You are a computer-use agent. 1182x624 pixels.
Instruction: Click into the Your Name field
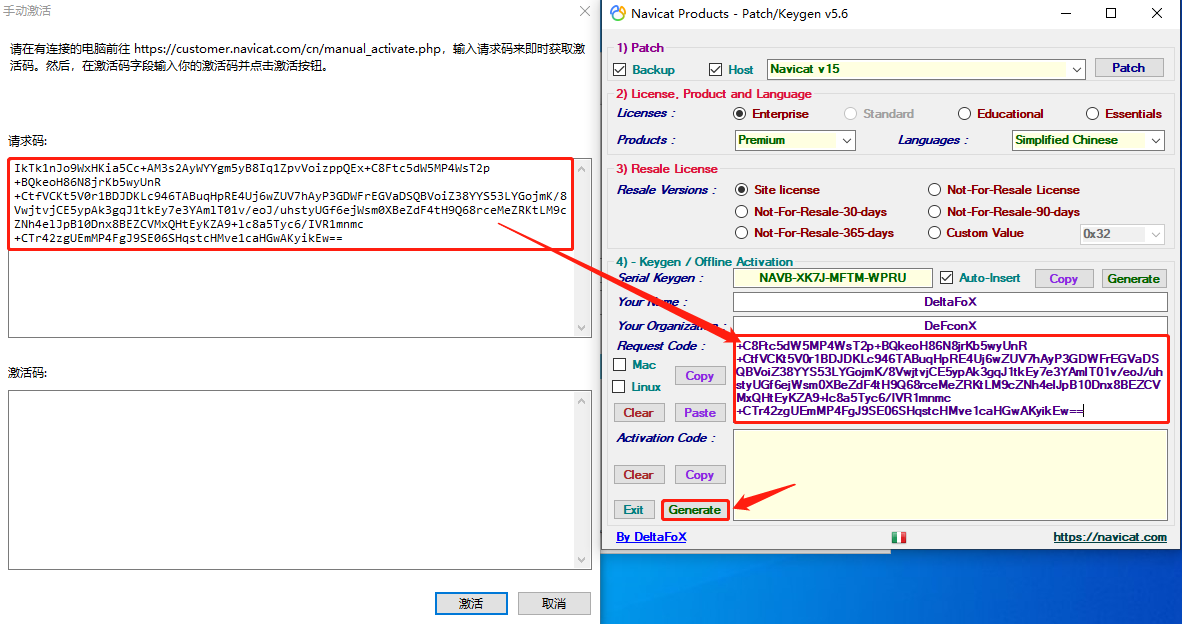point(950,301)
